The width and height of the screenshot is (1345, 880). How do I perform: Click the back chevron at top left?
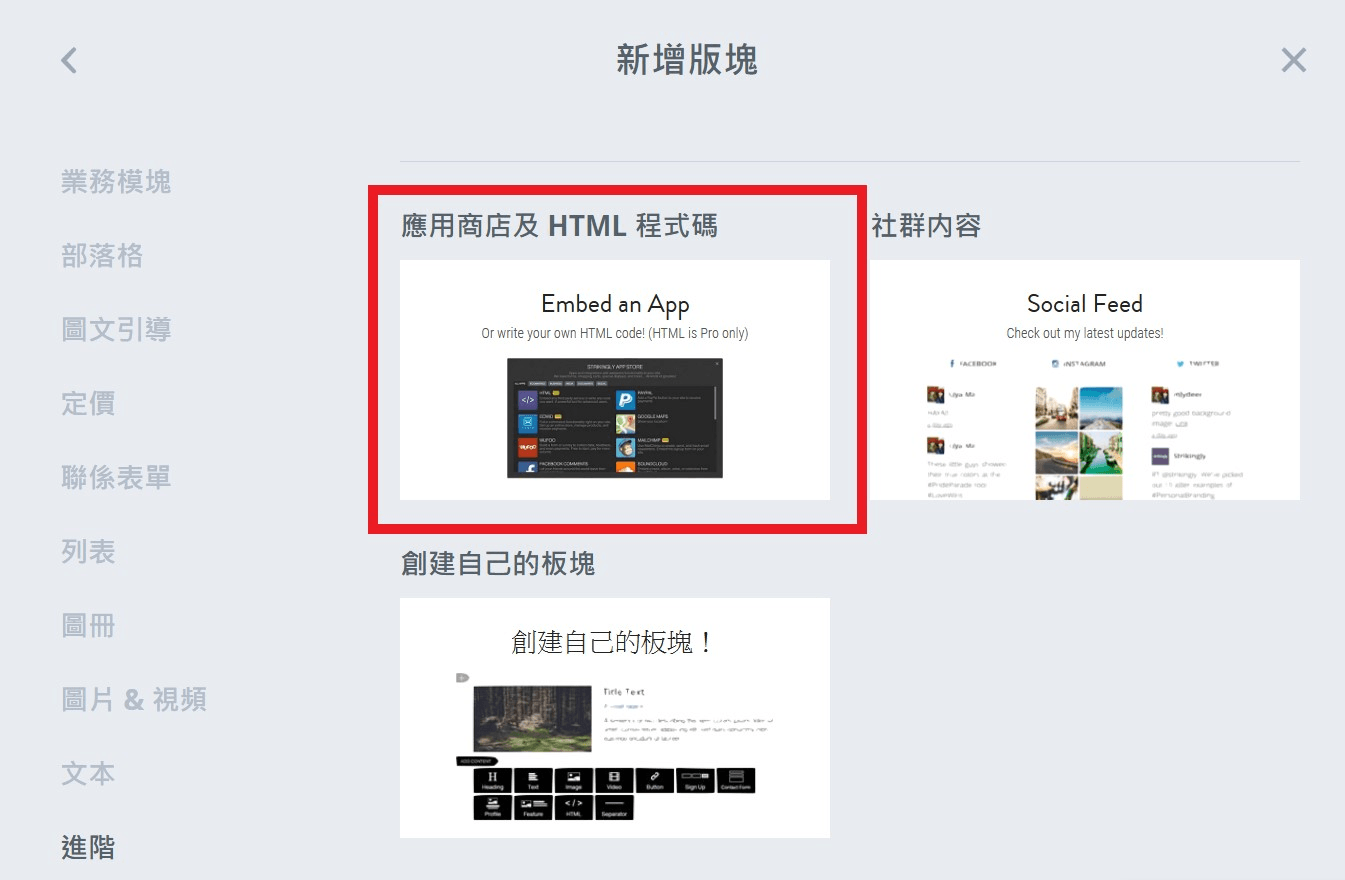pyautogui.click(x=68, y=60)
